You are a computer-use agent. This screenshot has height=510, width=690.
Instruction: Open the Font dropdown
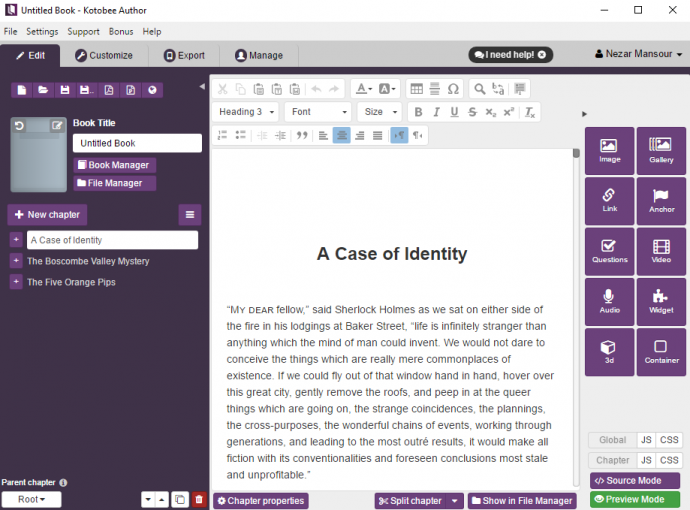click(318, 112)
